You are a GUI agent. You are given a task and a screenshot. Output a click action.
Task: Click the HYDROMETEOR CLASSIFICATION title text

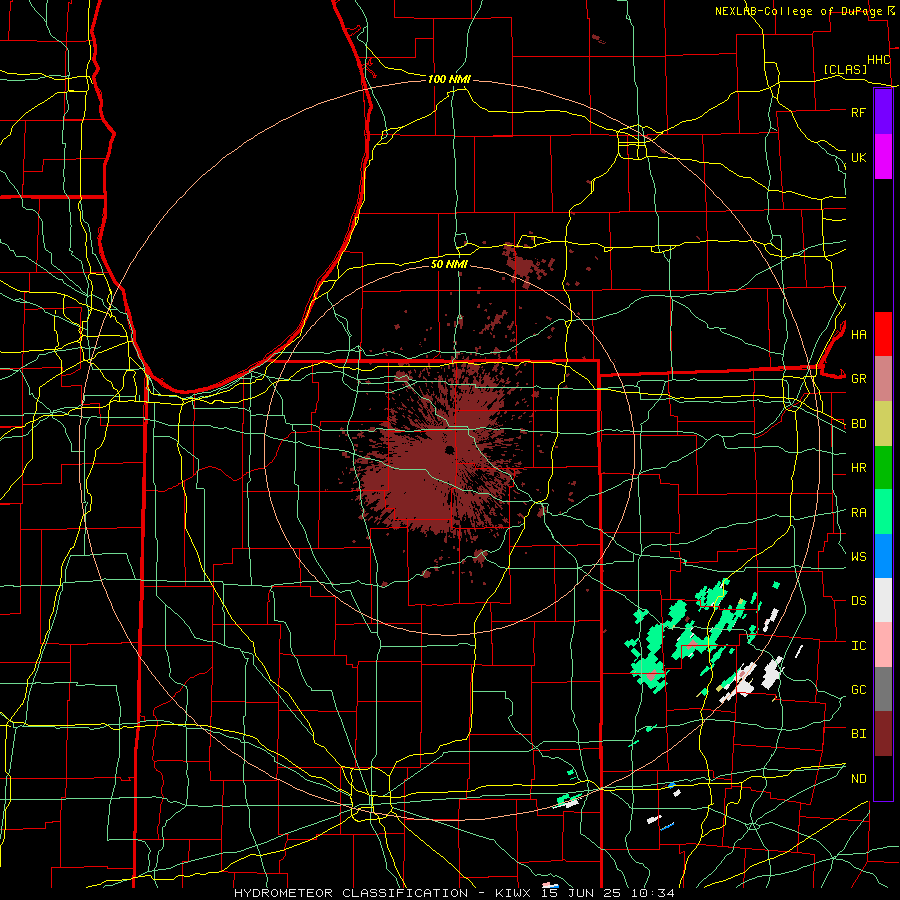click(x=351, y=893)
